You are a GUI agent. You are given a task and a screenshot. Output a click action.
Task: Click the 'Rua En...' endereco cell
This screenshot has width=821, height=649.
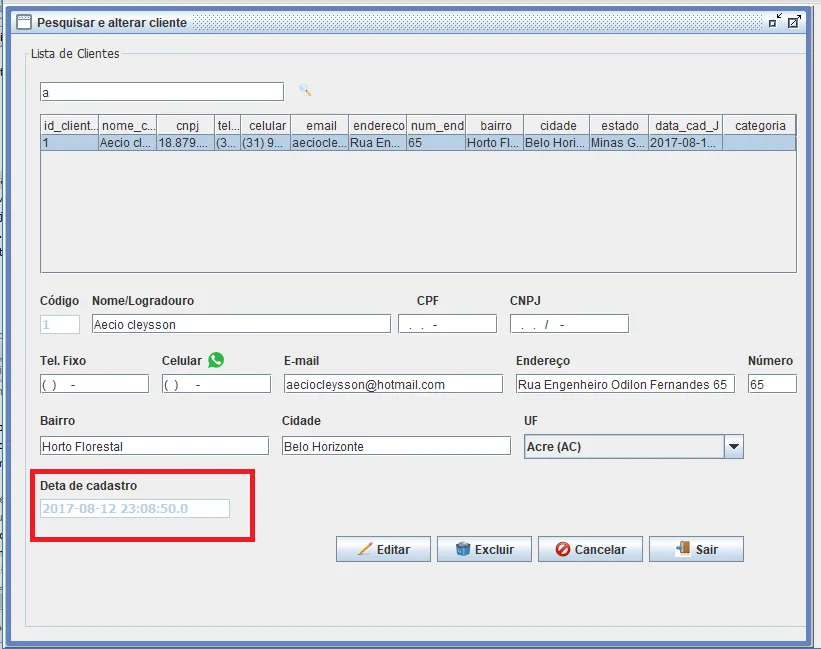pos(378,142)
